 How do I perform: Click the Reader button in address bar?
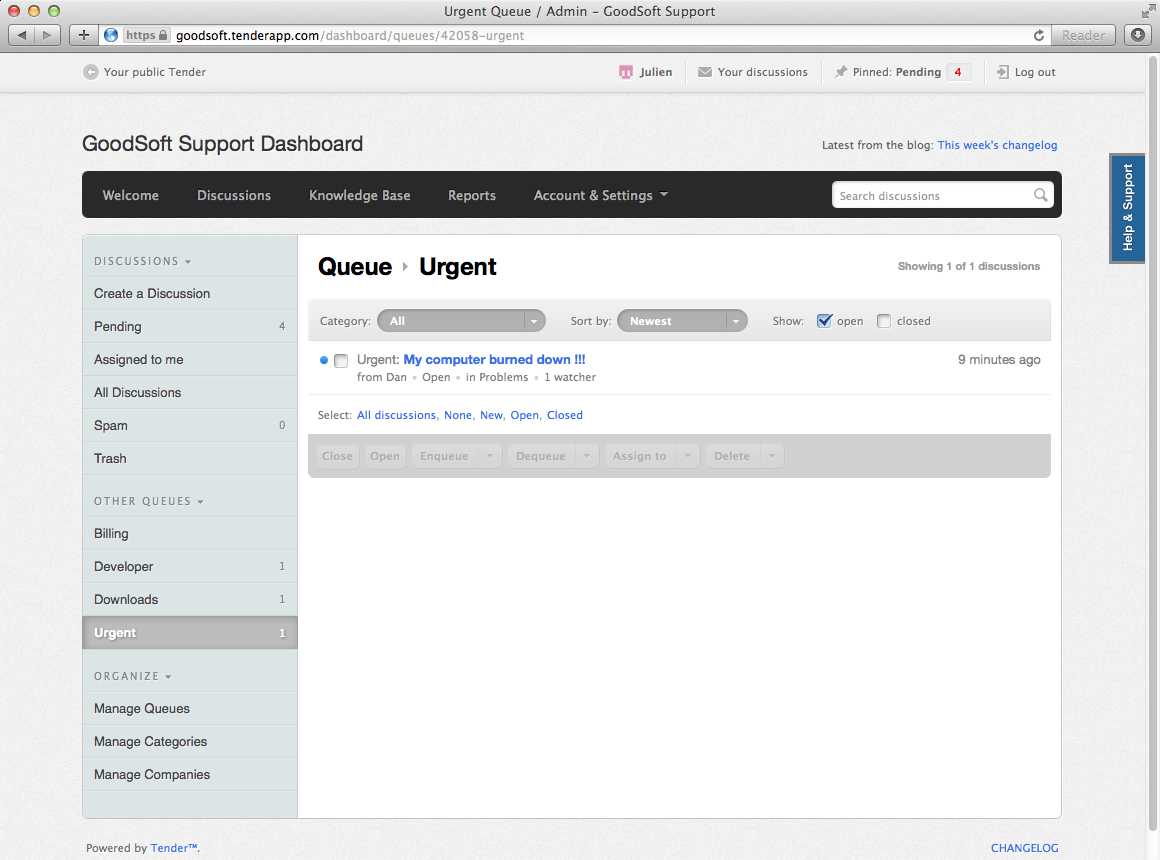coord(1083,35)
